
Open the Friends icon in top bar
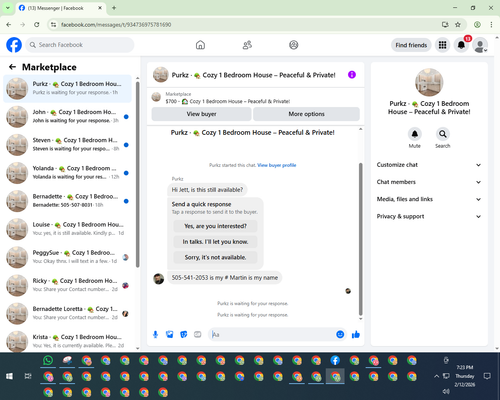[247, 45]
